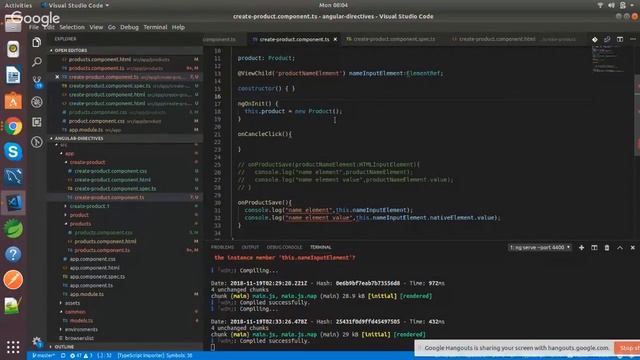Open the Debug view (crossed bug icon)

37,102
